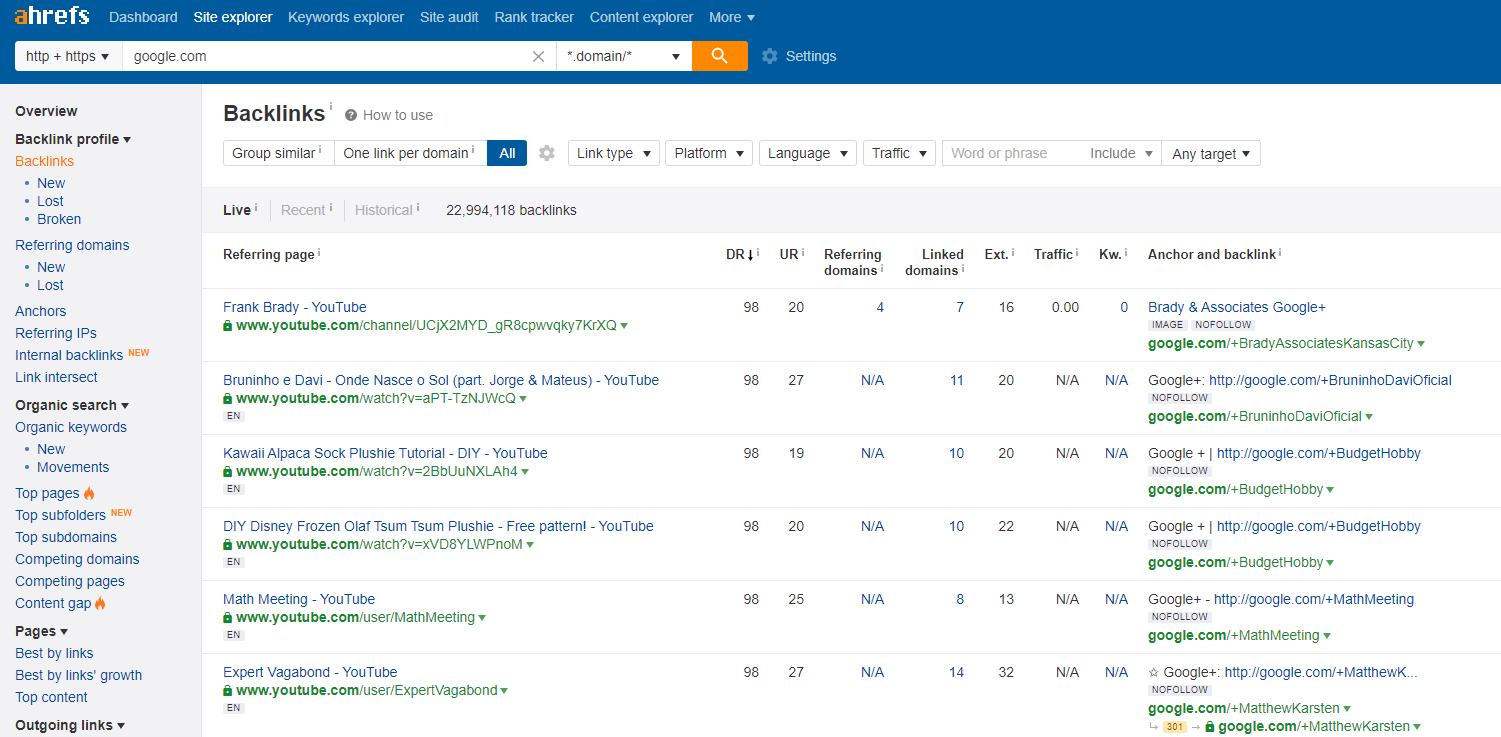Open the More menu in top navigation

[x=732, y=17]
